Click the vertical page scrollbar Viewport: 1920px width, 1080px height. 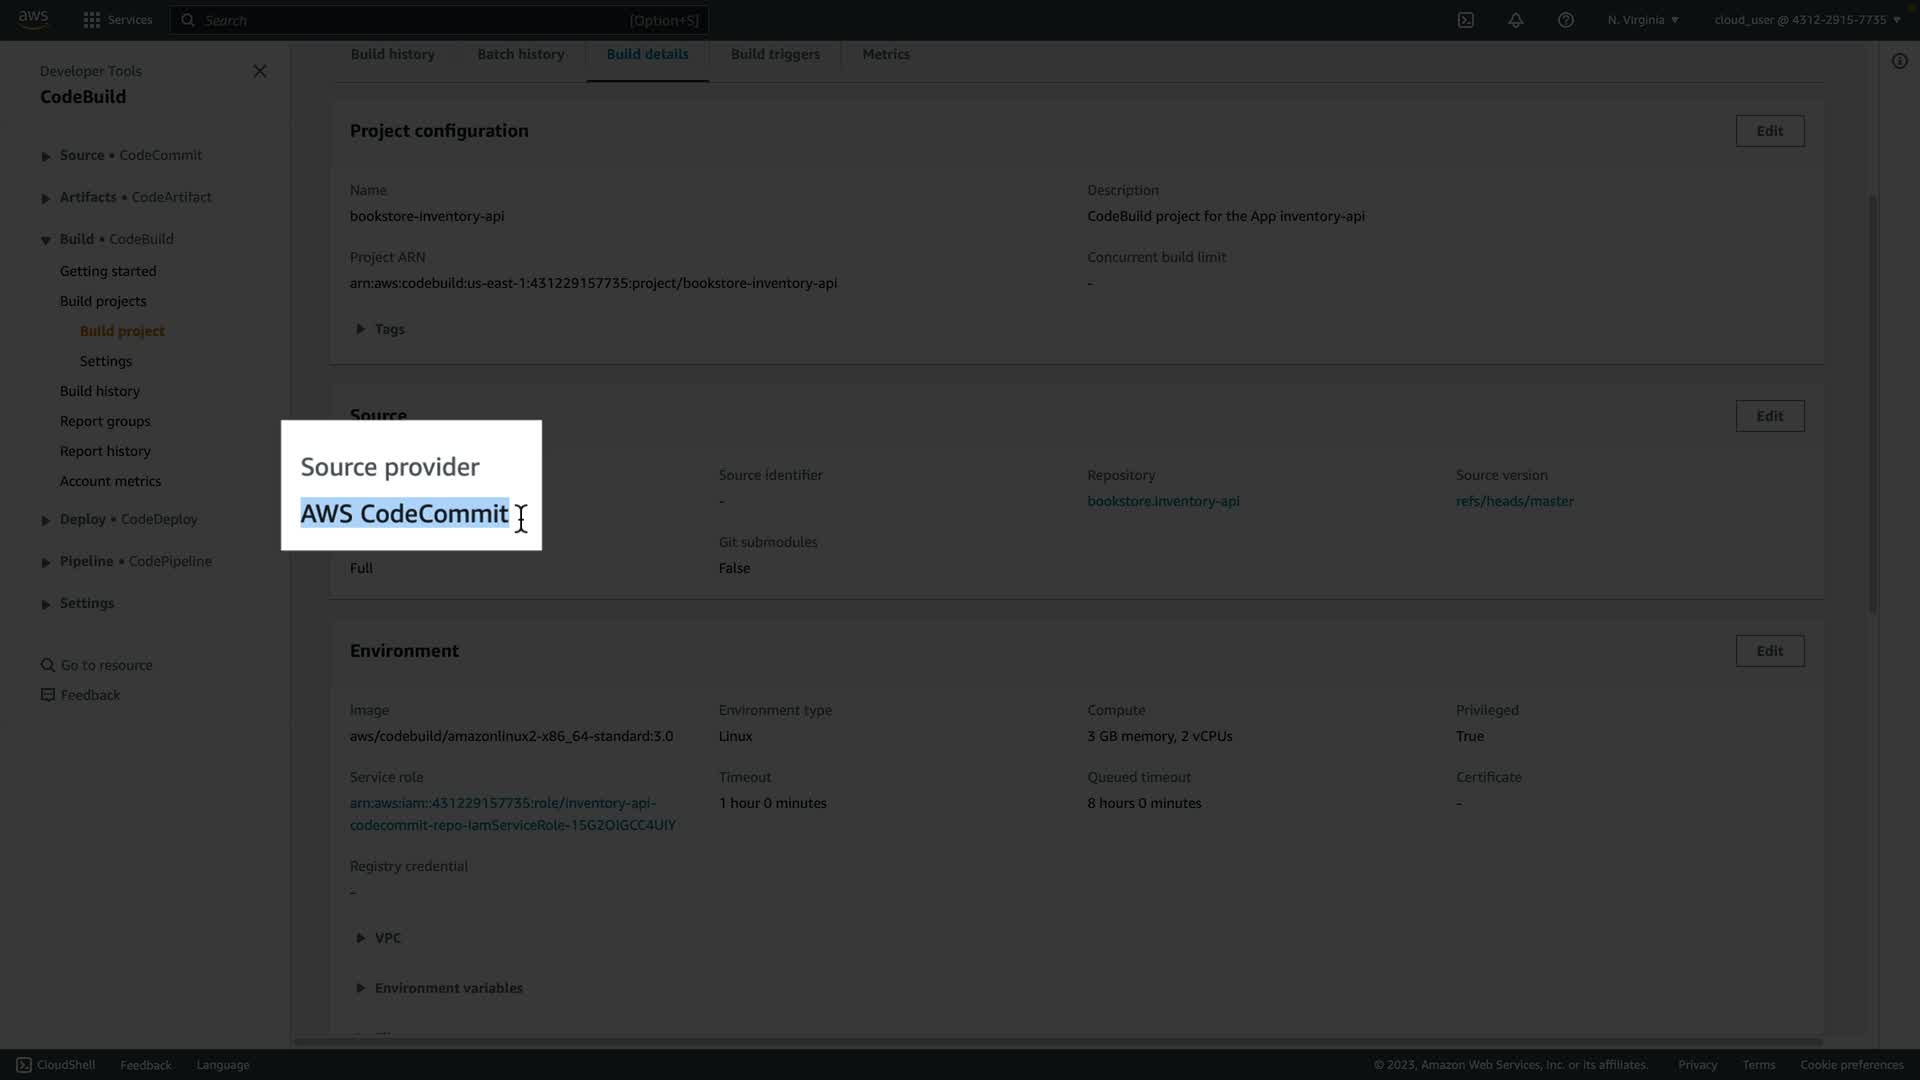tap(1872, 400)
